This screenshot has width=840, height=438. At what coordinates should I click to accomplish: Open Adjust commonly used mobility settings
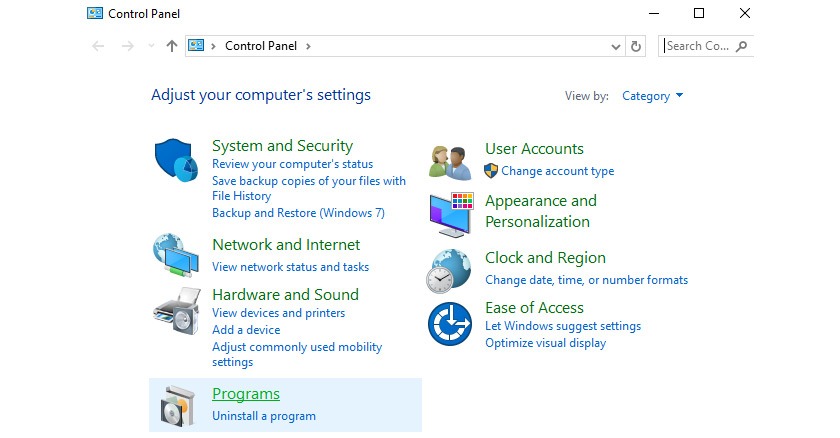click(297, 354)
